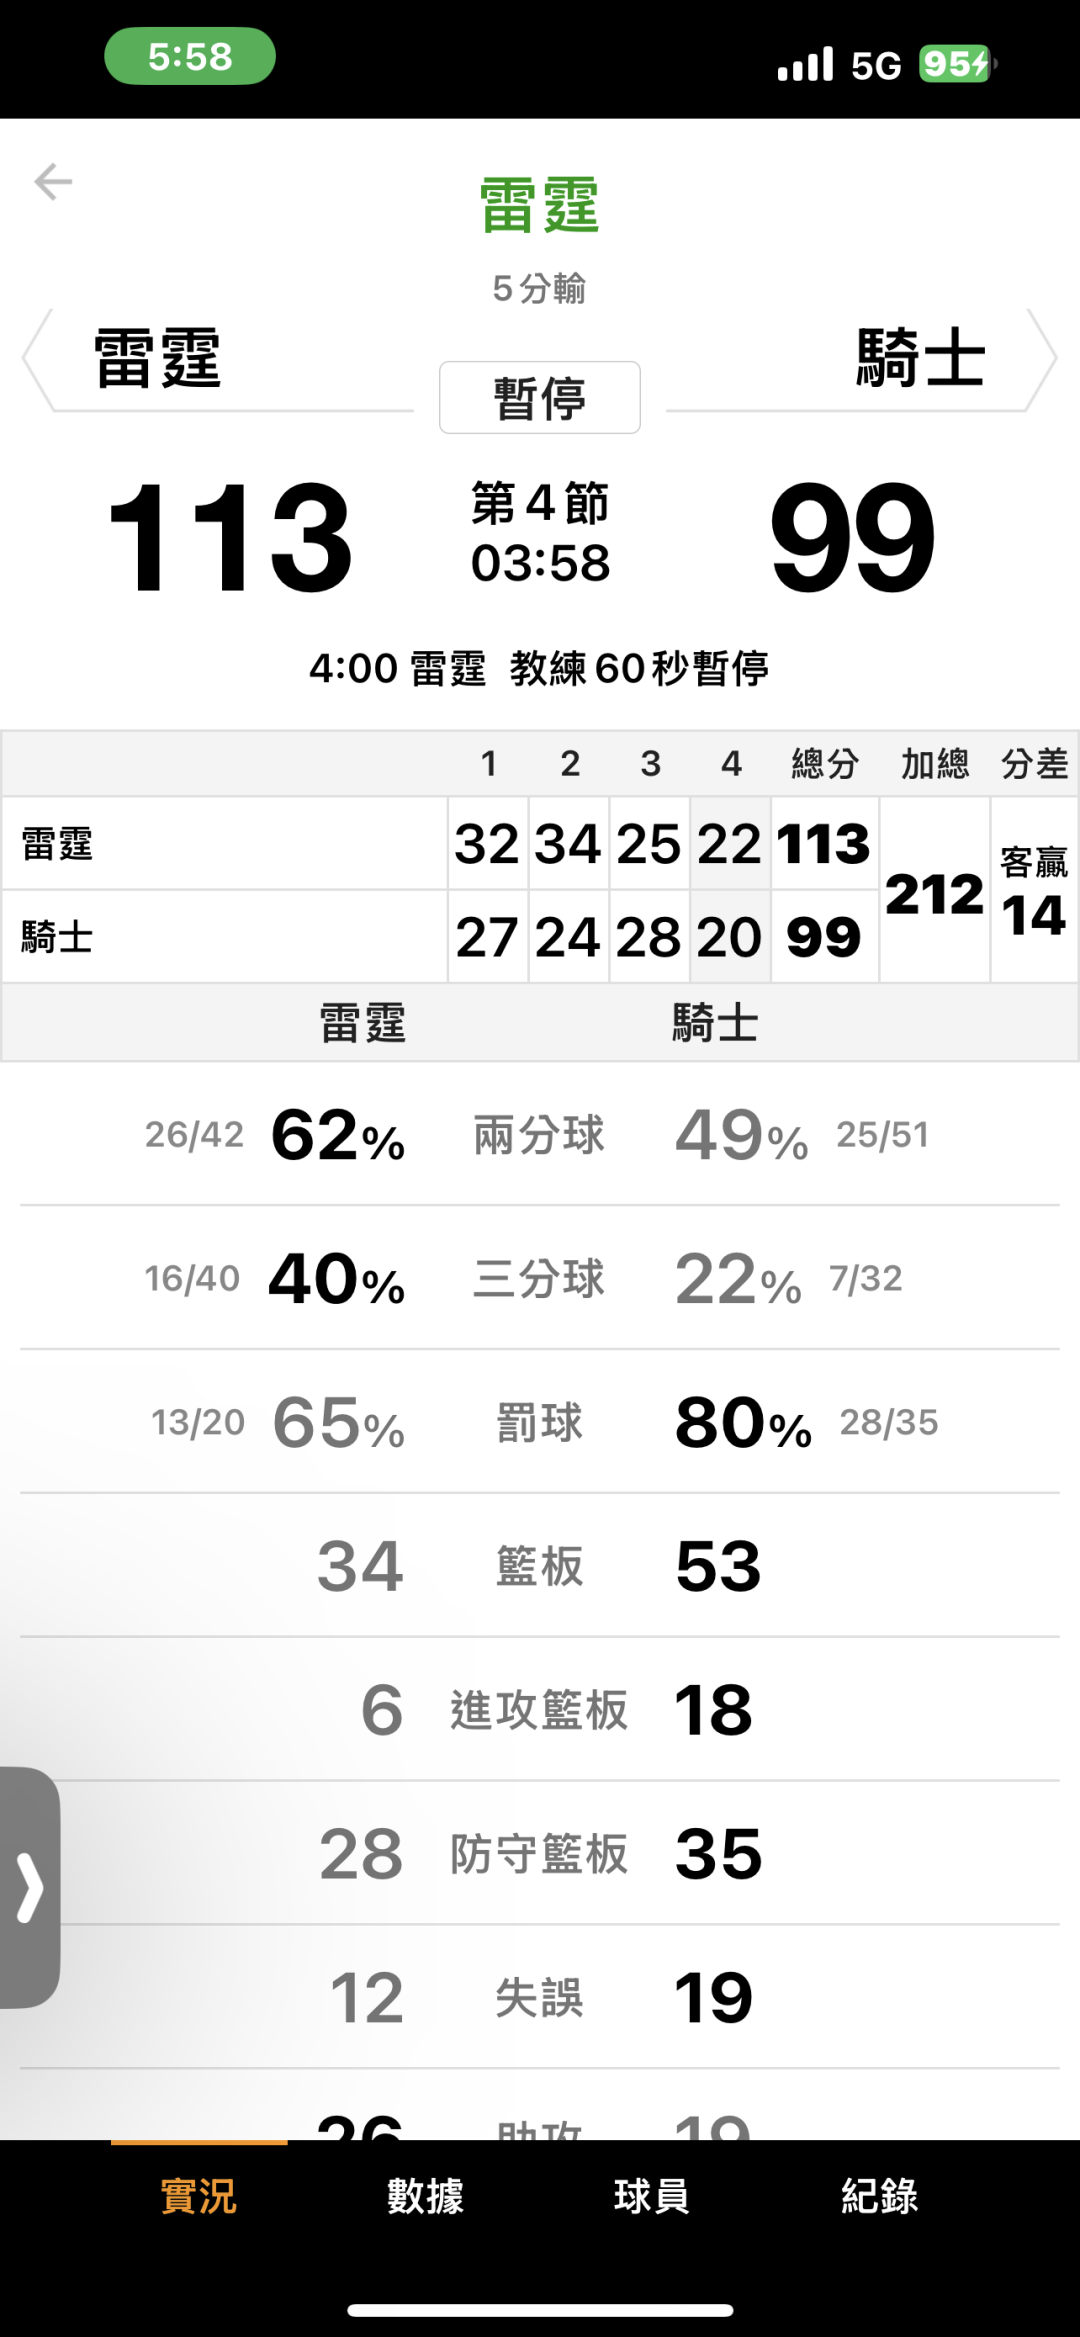The width and height of the screenshot is (1080, 2337).
Task: Select the 球員 tab
Action: tap(651, 2197)
